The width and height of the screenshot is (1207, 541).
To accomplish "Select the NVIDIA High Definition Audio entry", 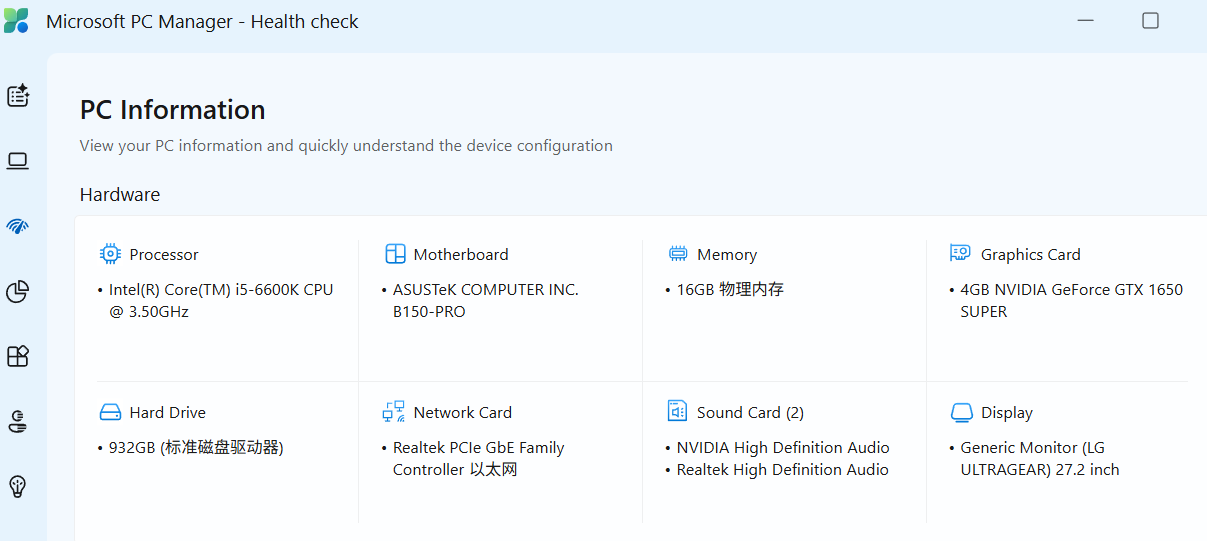I will pyautogui.click(x=783, y=448).
